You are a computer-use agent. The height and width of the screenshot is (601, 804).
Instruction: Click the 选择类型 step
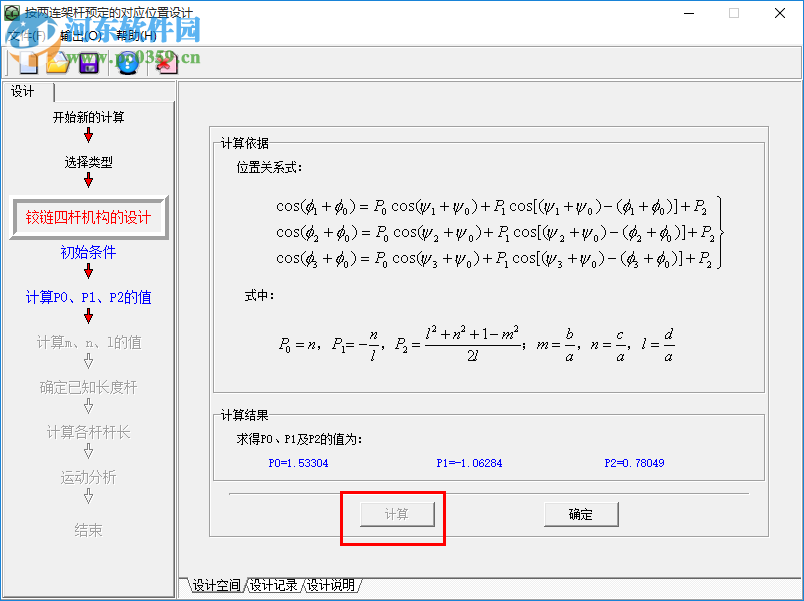88,163
